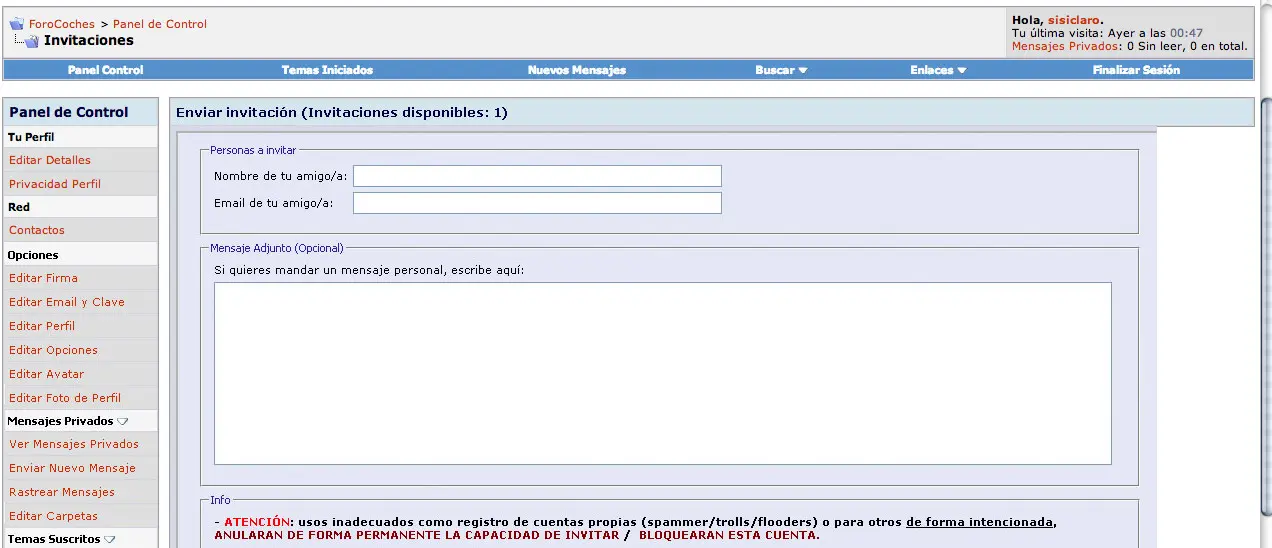Collapse the Mensajes Privados section arrow
1272x548 pixels.
coord(123,422)
